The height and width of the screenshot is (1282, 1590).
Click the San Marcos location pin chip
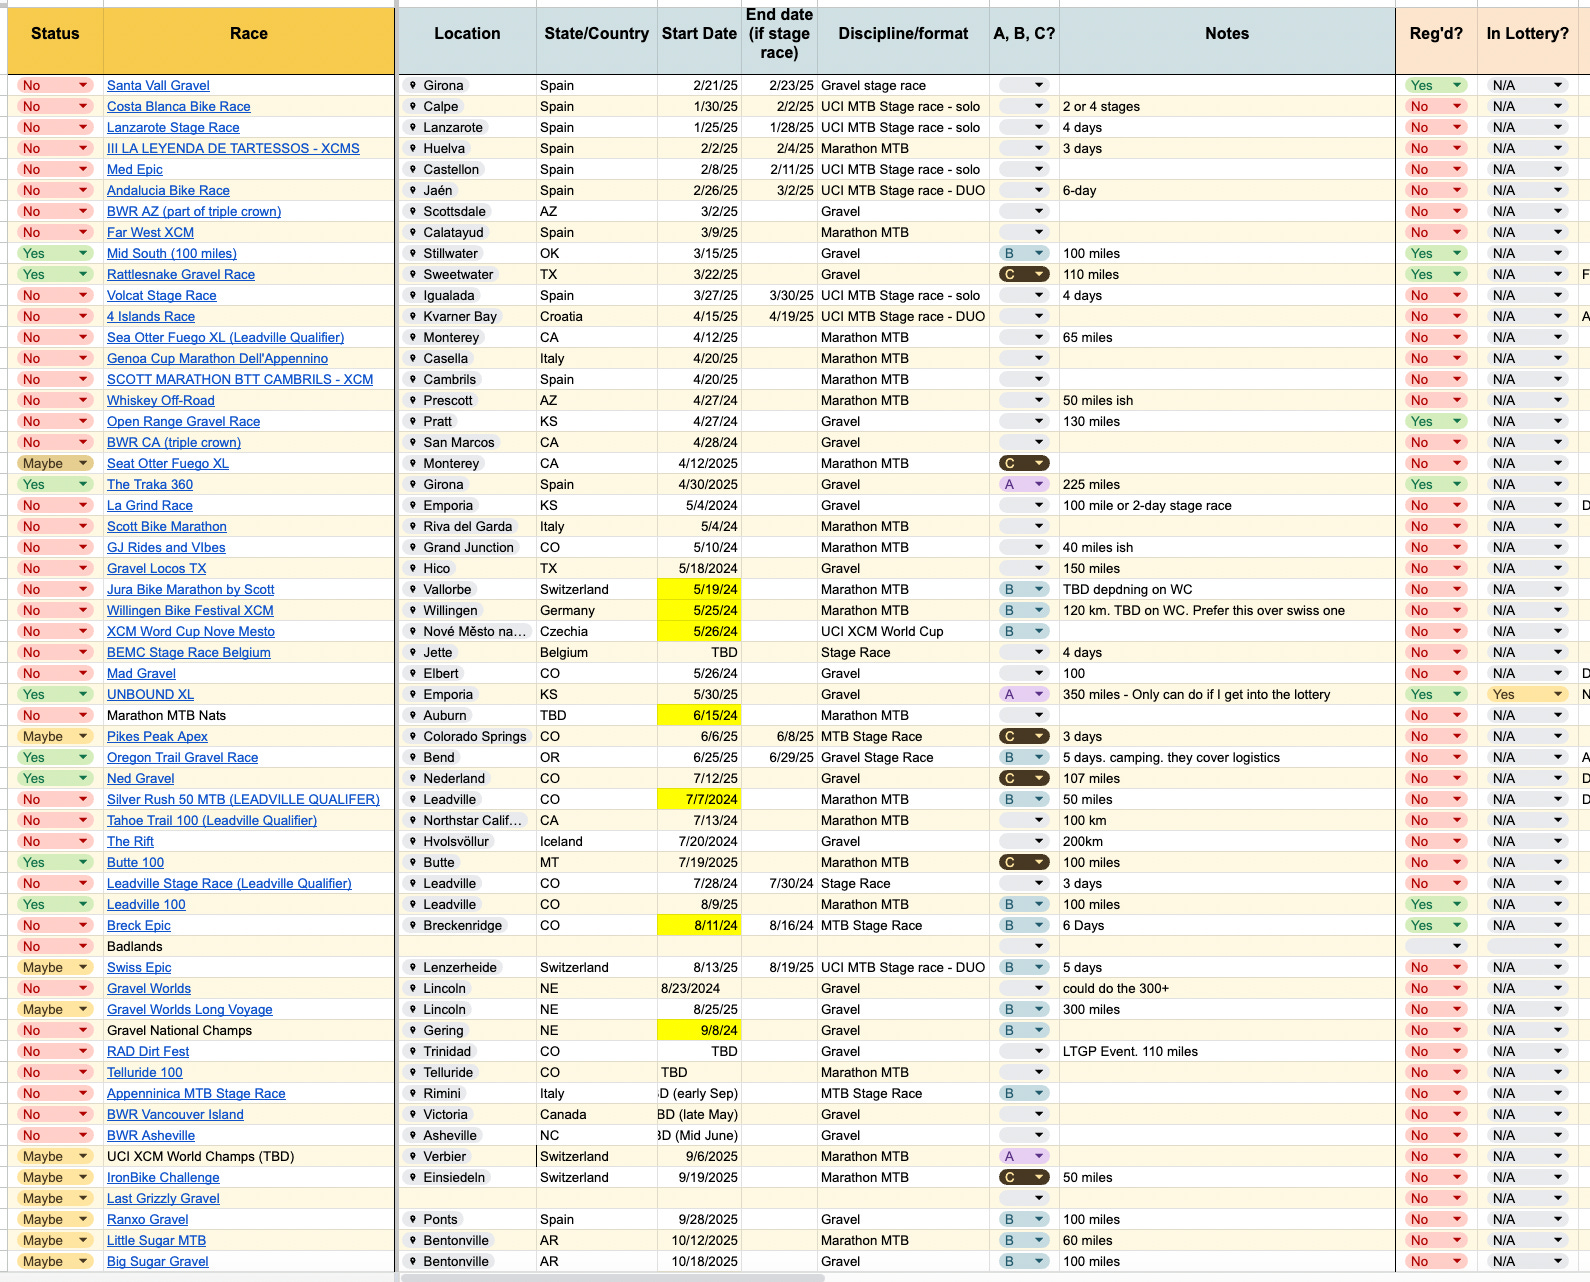coord(450,442)
